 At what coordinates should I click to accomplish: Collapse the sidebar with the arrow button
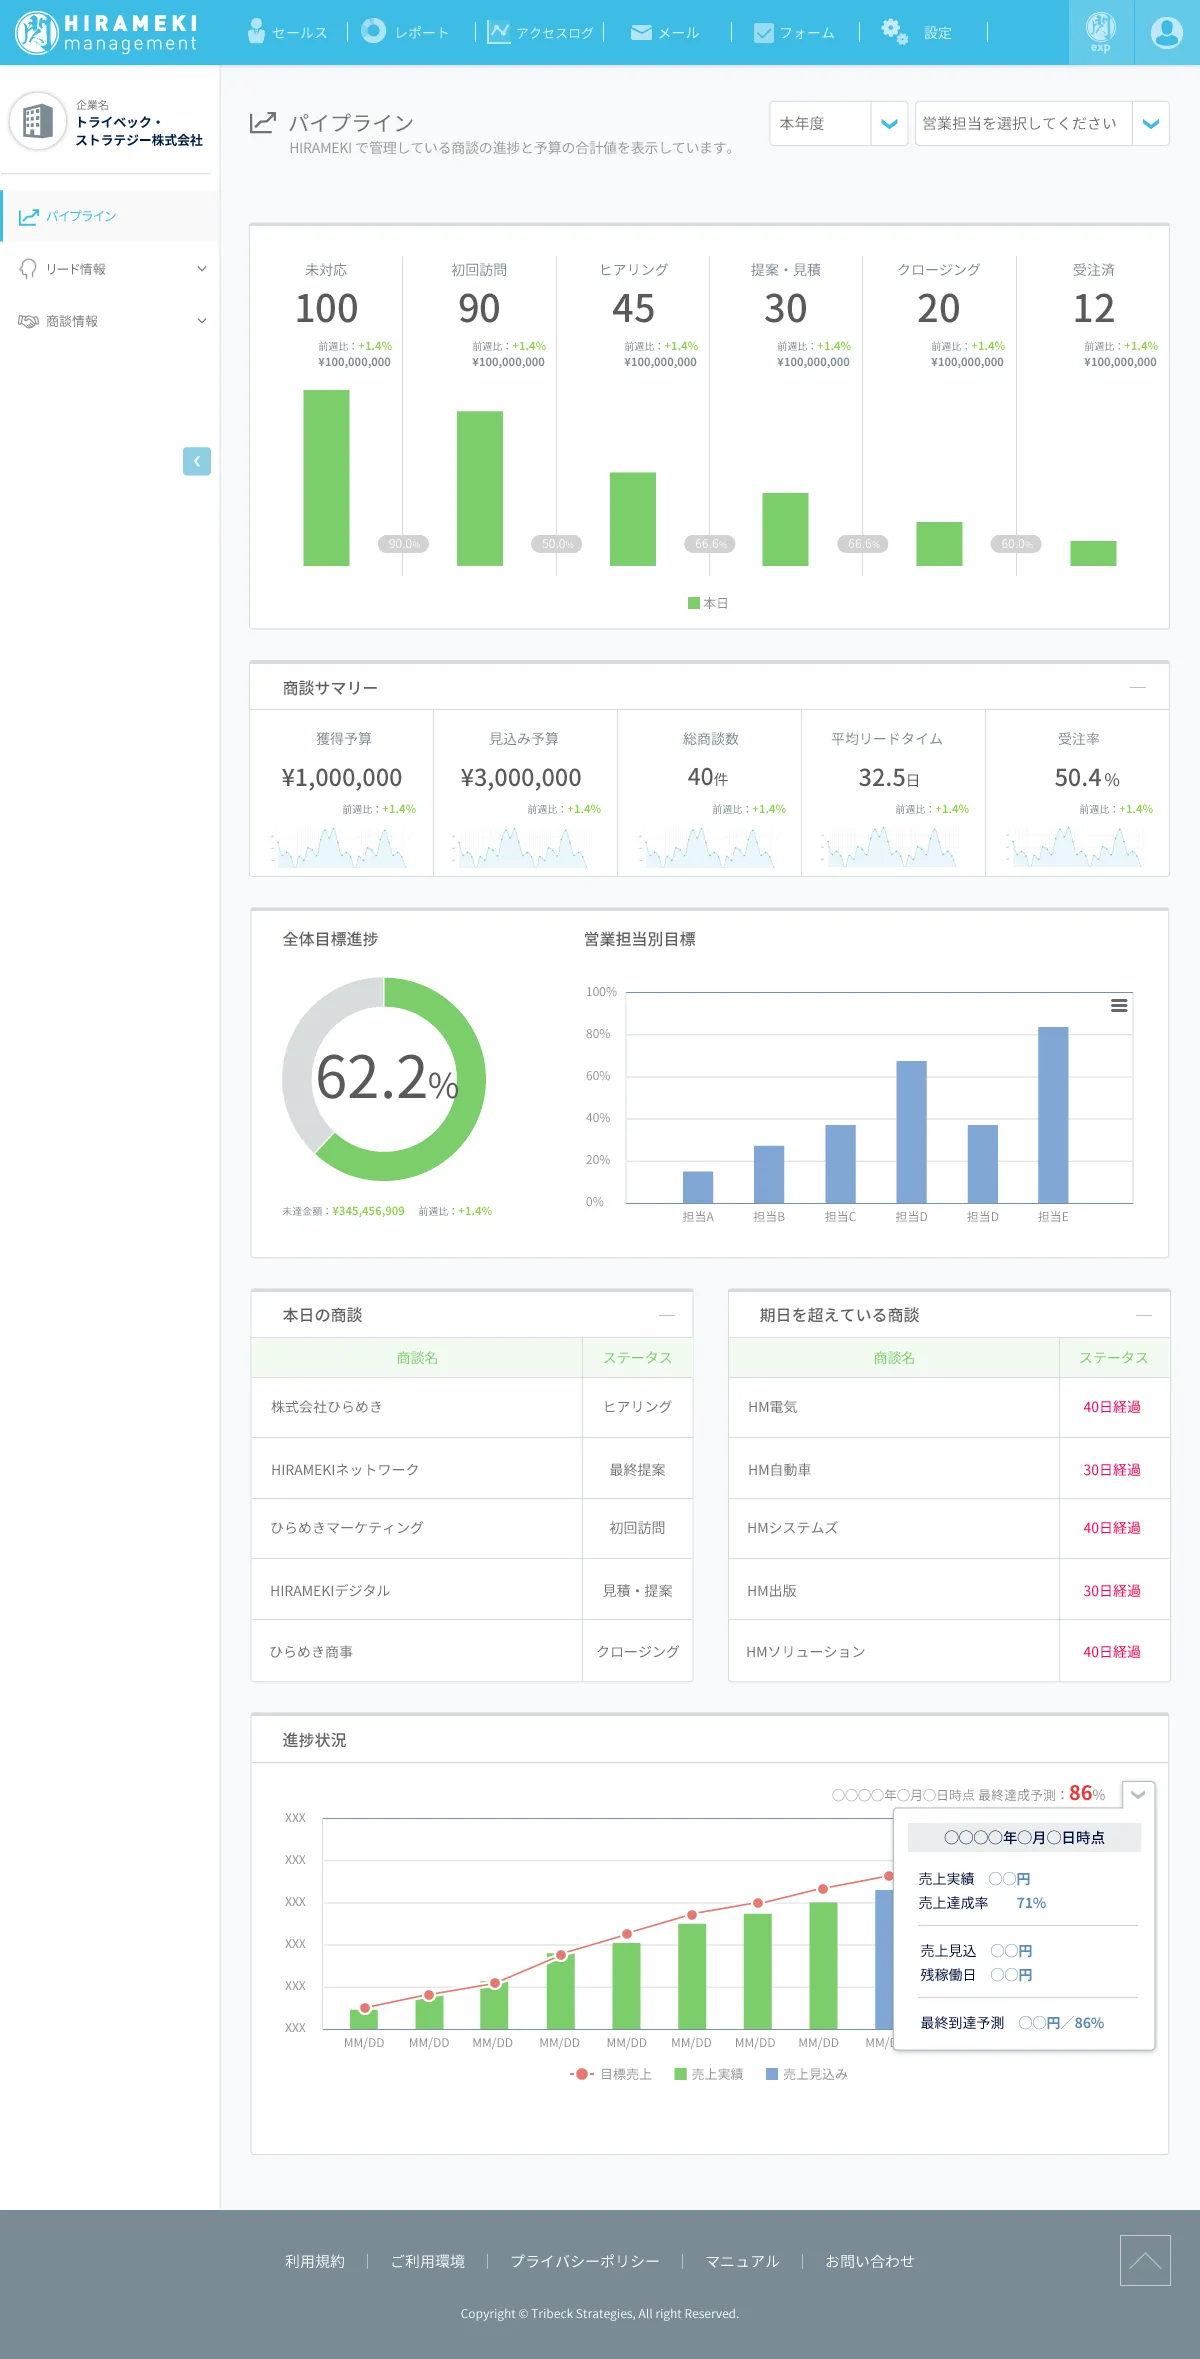point(197,461)
